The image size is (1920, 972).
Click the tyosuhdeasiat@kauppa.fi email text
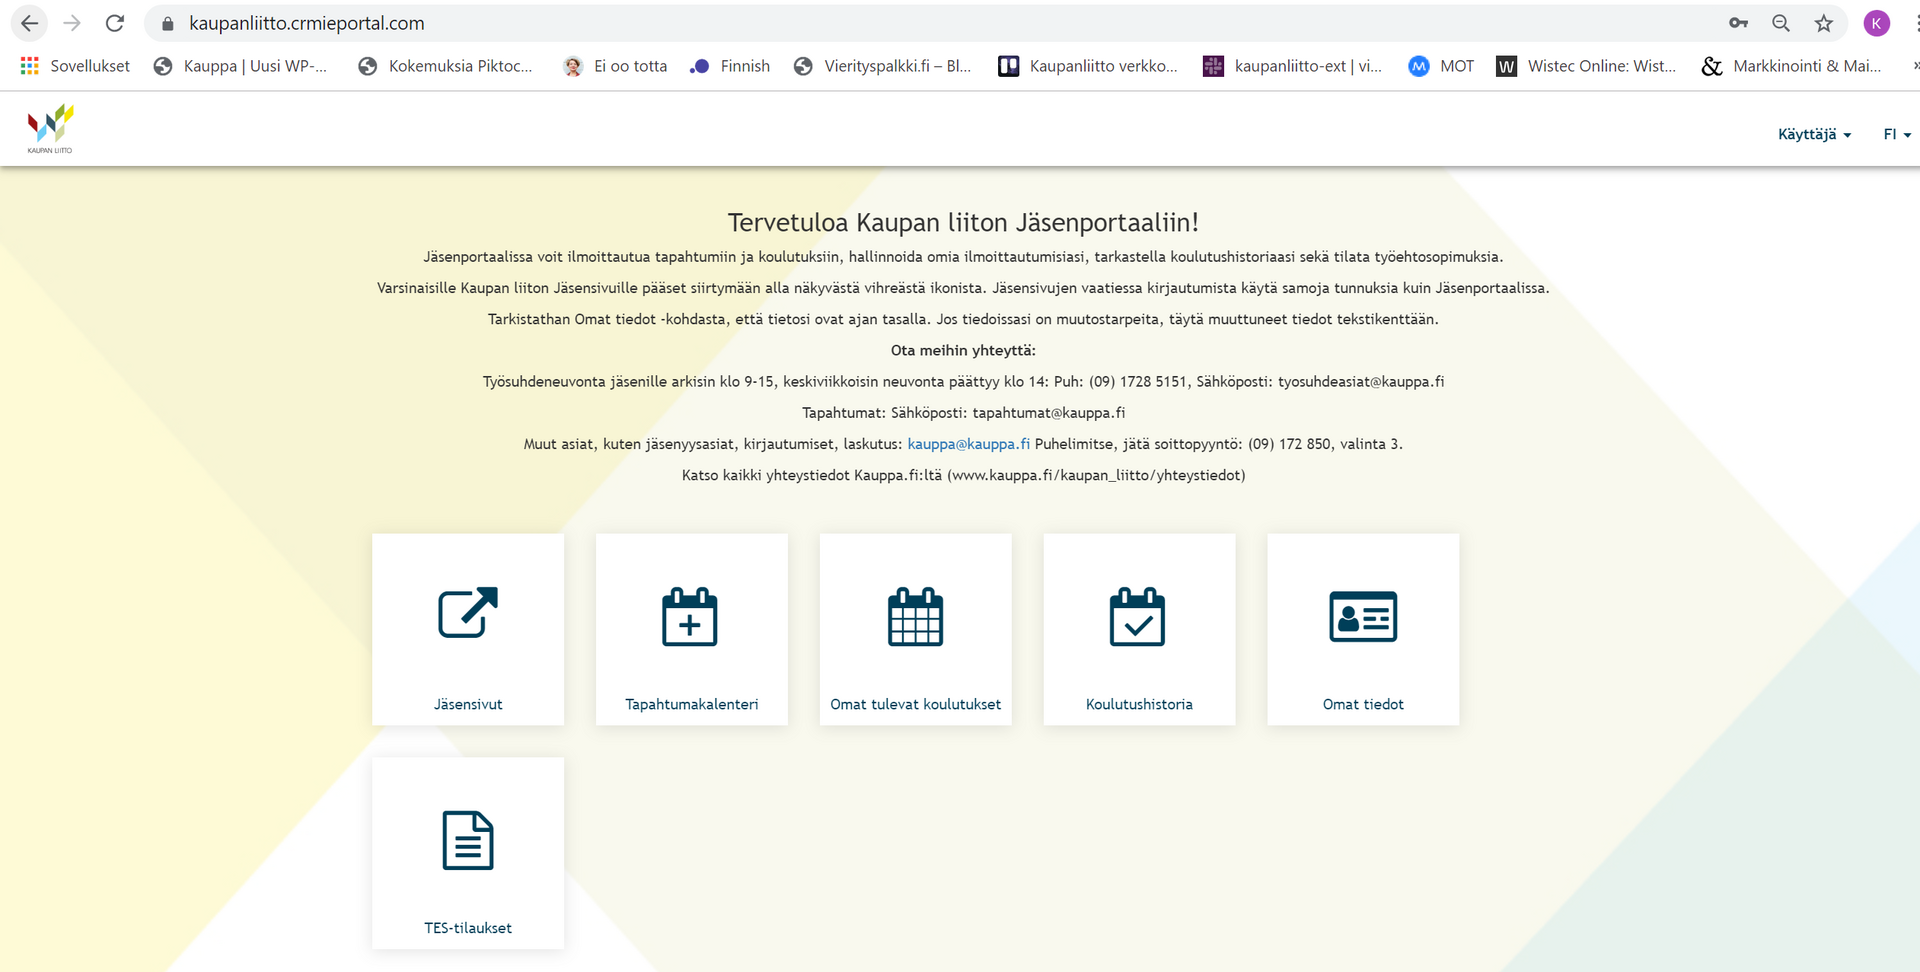(x=1361, y=382)
